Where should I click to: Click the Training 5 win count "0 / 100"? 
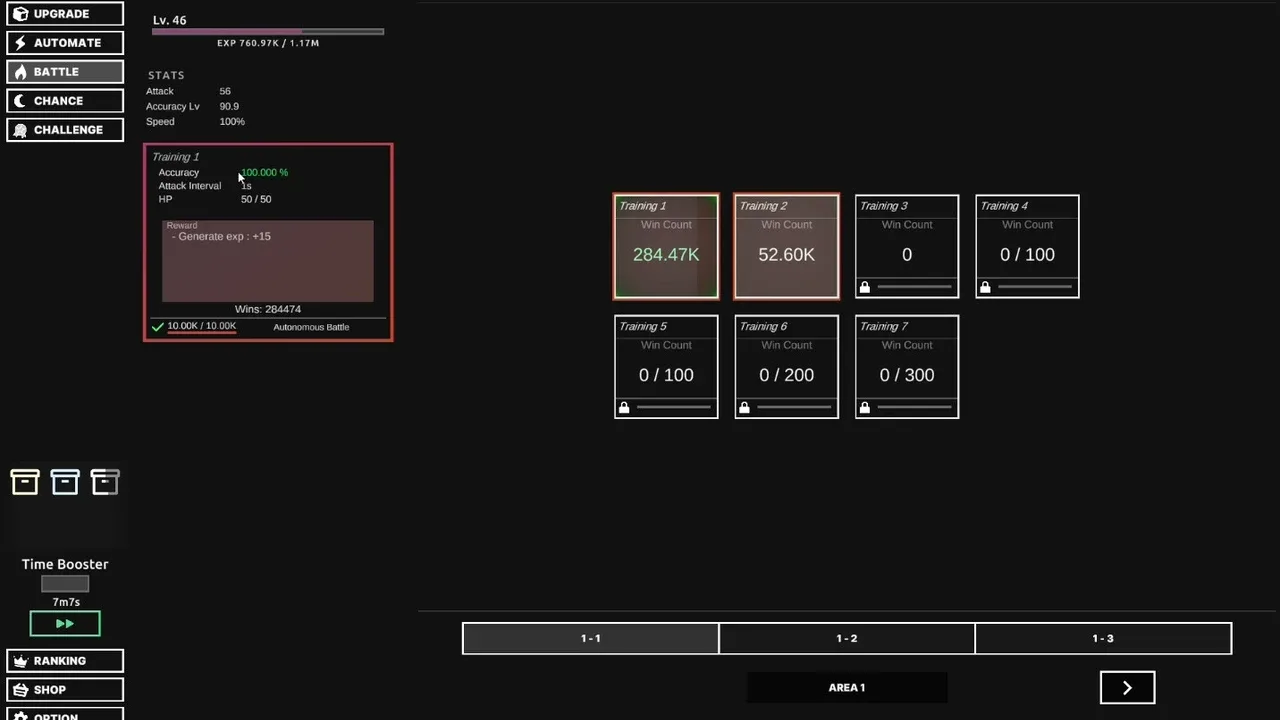coord(666,375)
